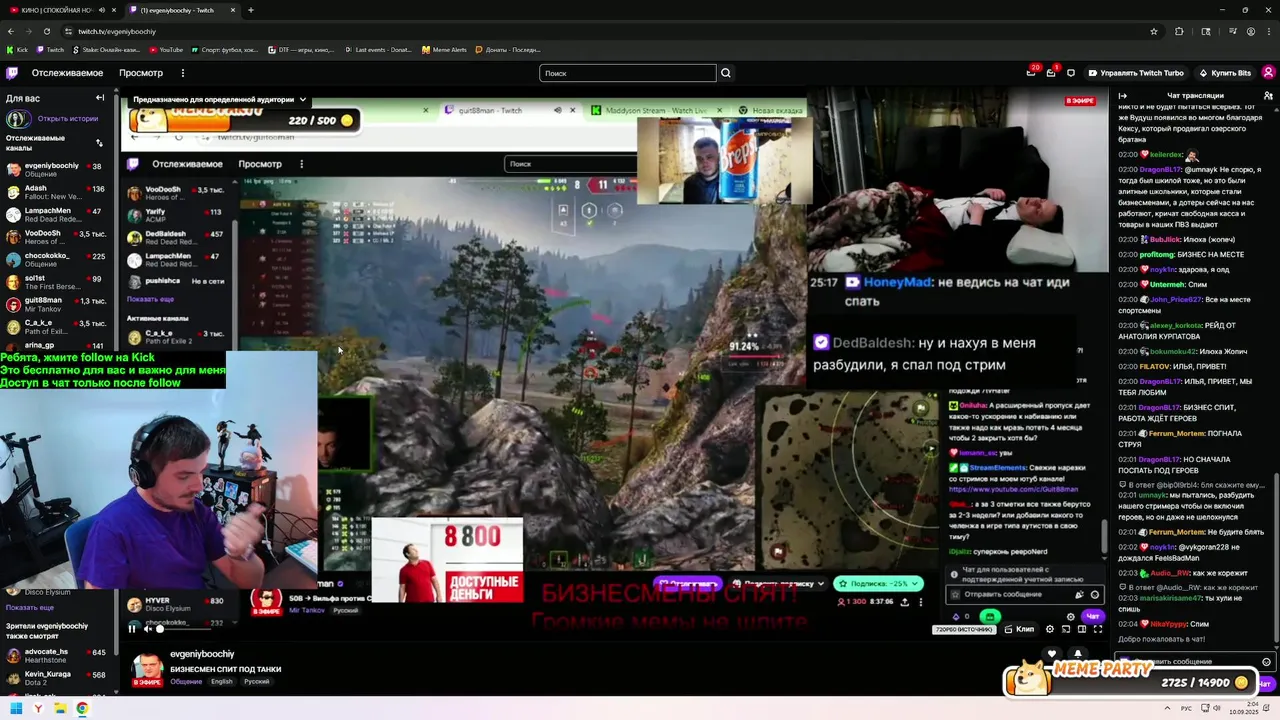This screenshot has width=1280, height=720.
Task: Open the Yandex browser taskbar icon
Action: pos(38,709)
